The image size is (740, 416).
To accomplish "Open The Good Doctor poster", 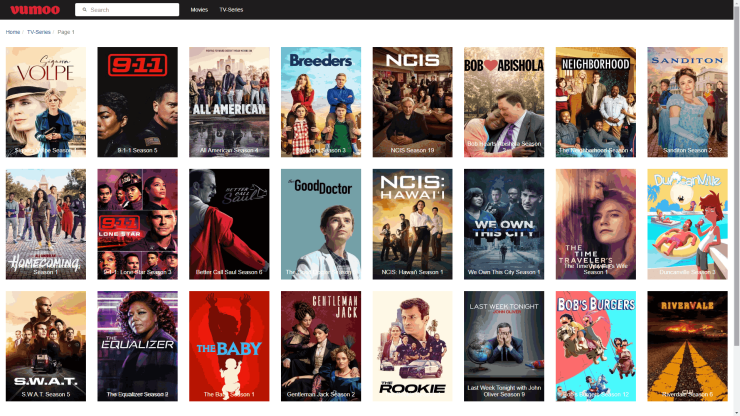I will click(321, 224).
